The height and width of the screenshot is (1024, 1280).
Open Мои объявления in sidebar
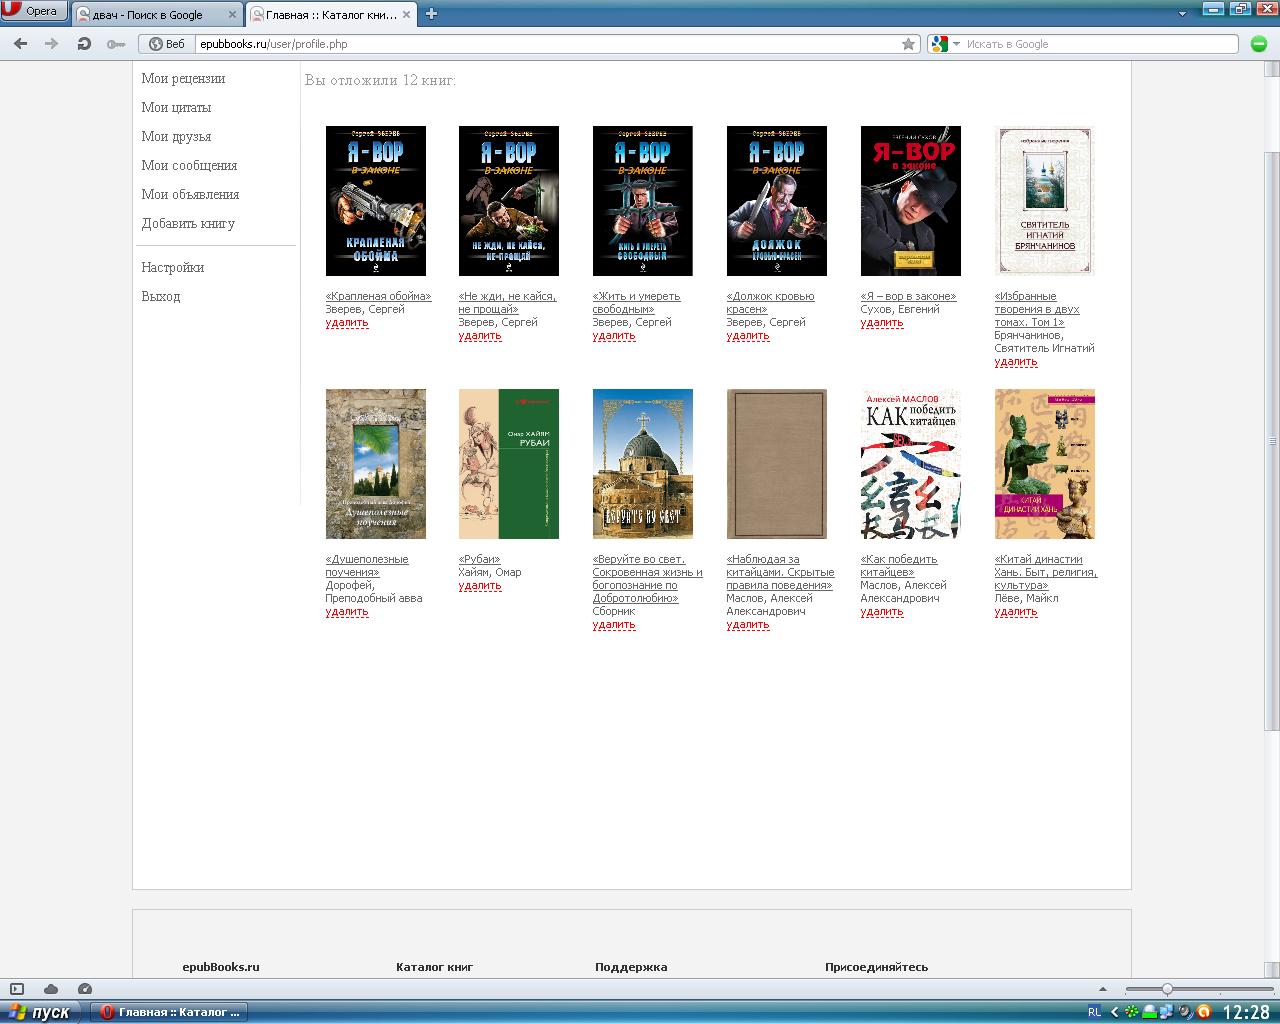(x=190, y=194)
